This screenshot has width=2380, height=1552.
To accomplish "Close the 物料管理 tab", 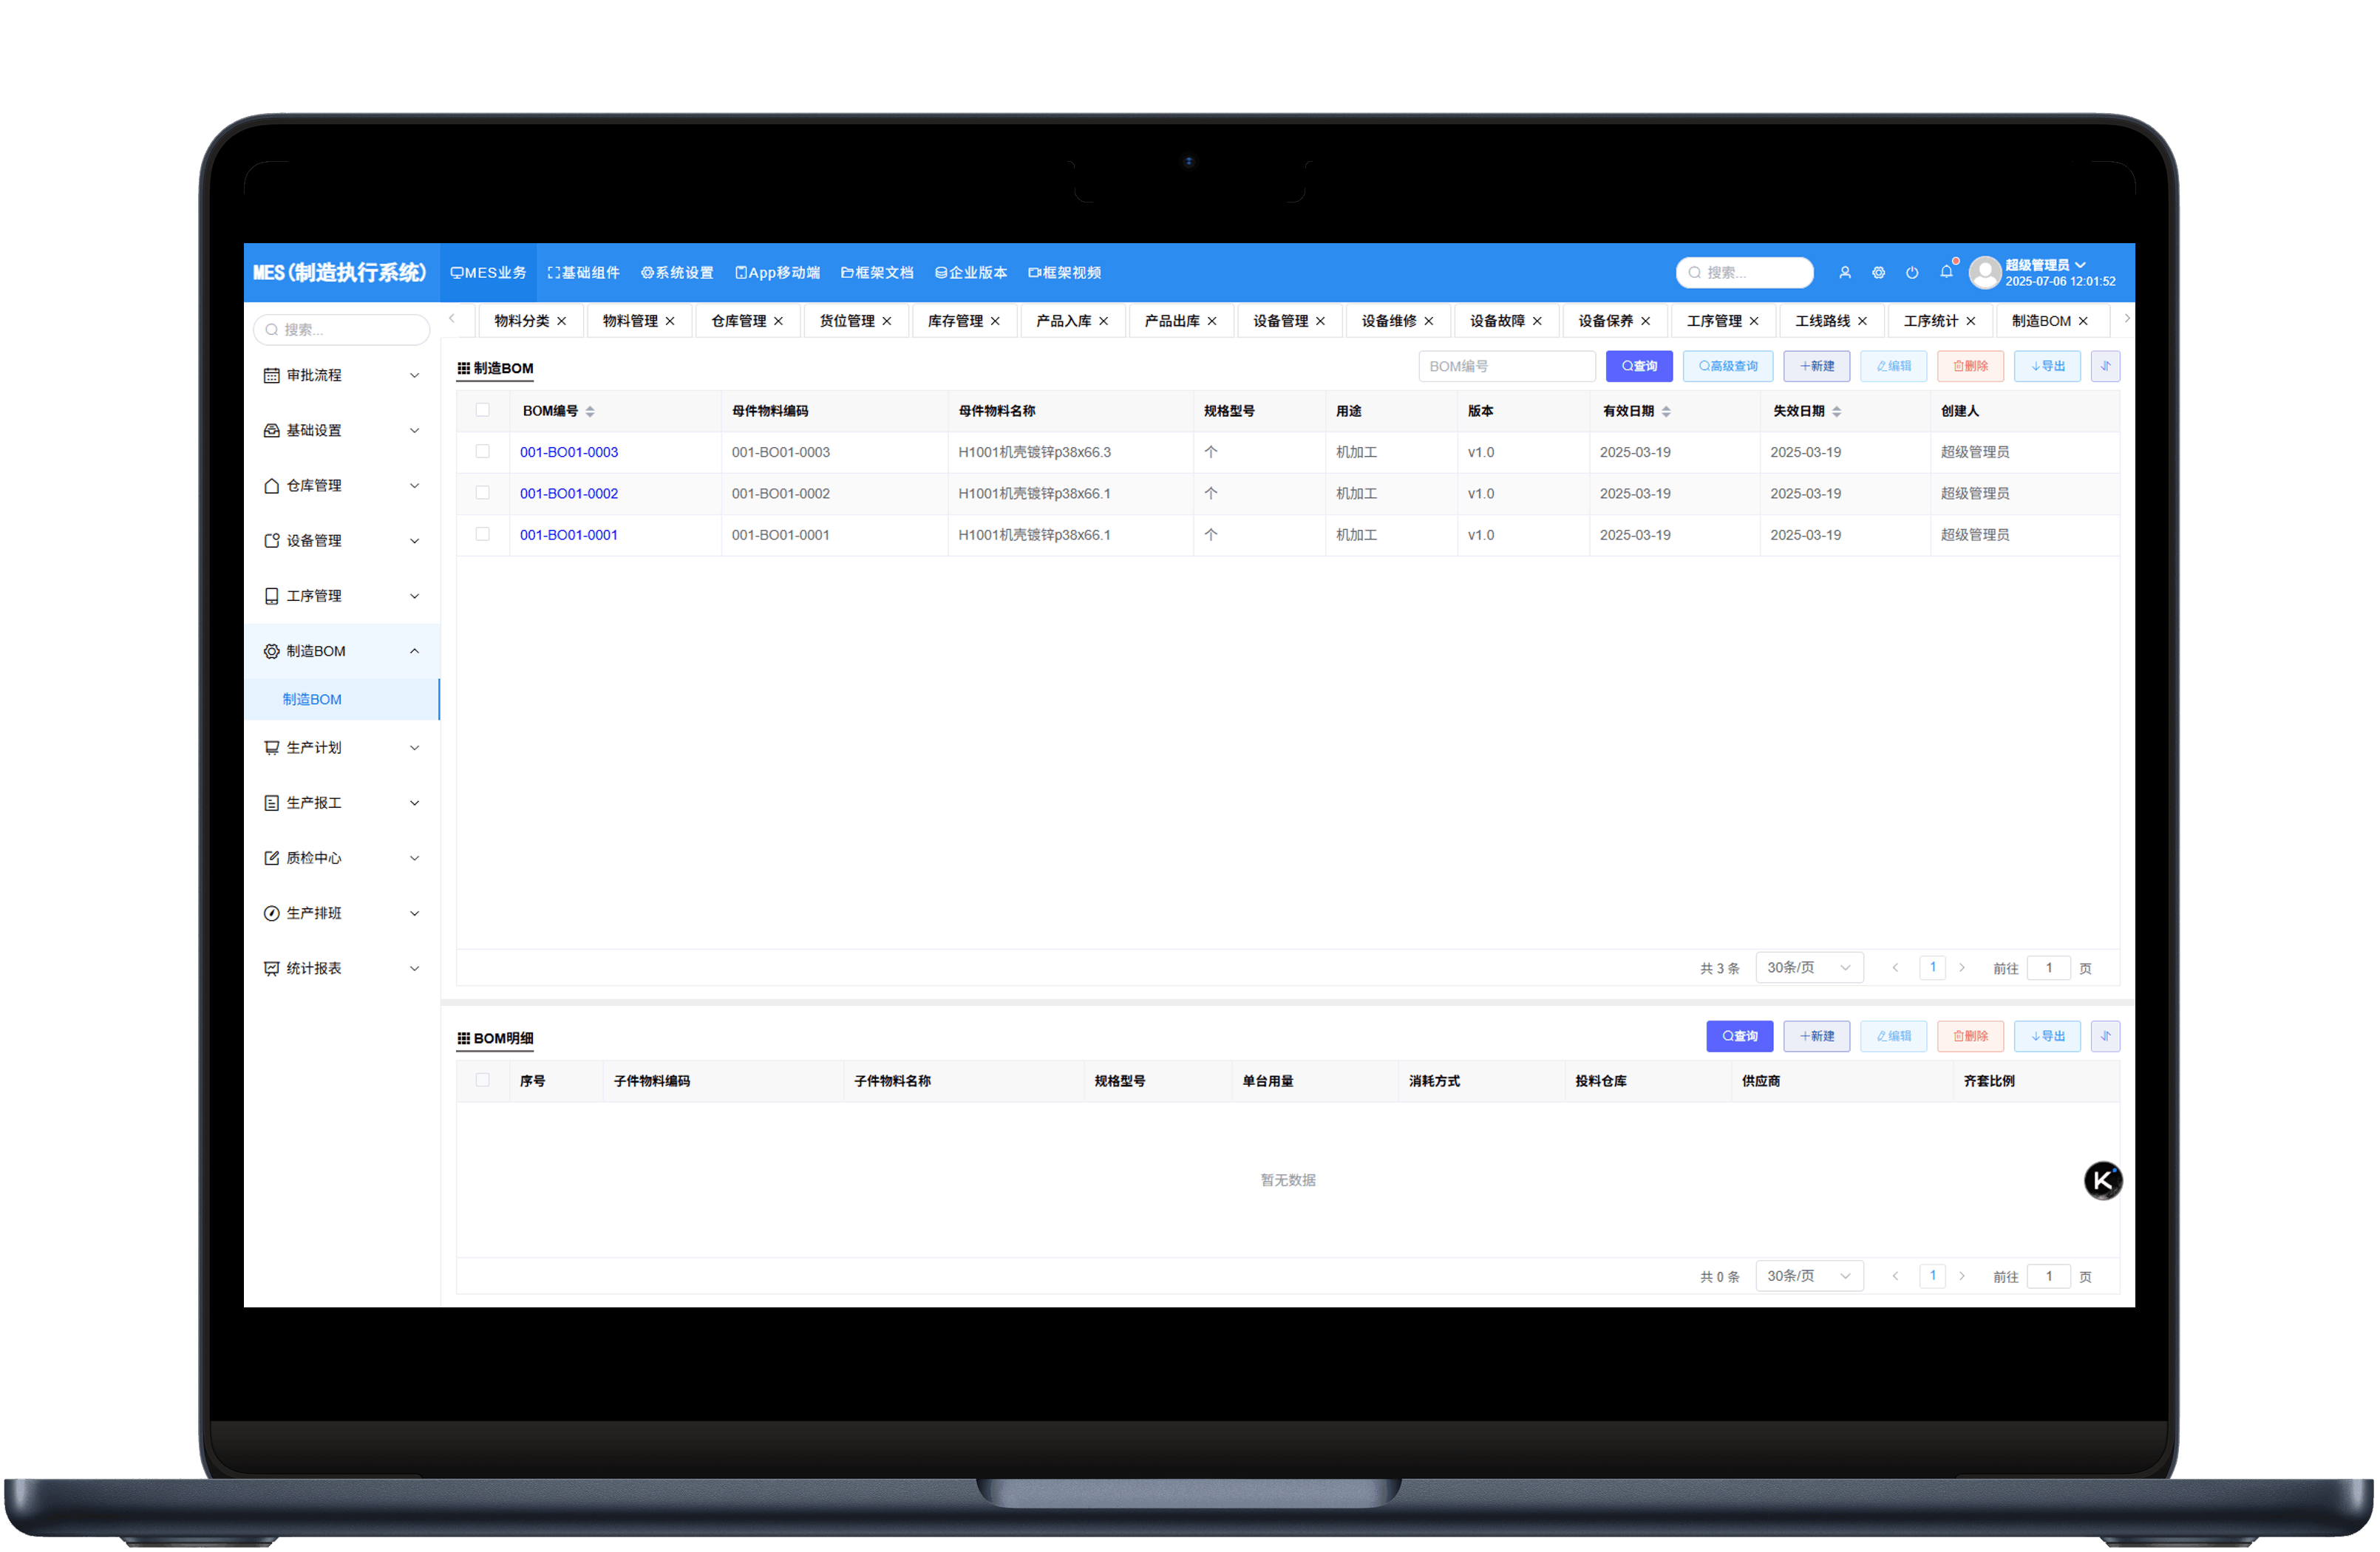I will pyautogui.click(x=670, y=321).
